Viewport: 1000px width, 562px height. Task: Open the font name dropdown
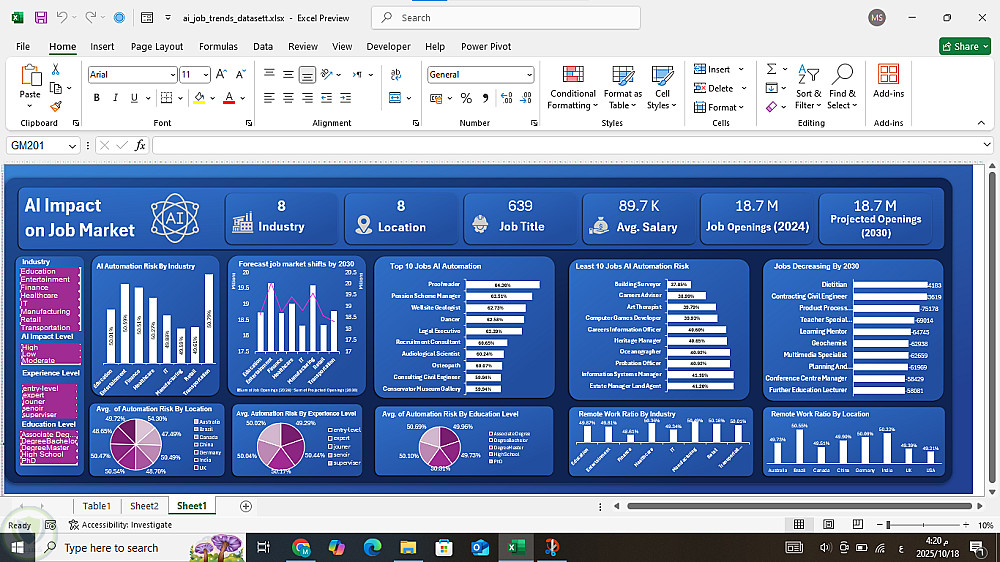pos(172,75)
